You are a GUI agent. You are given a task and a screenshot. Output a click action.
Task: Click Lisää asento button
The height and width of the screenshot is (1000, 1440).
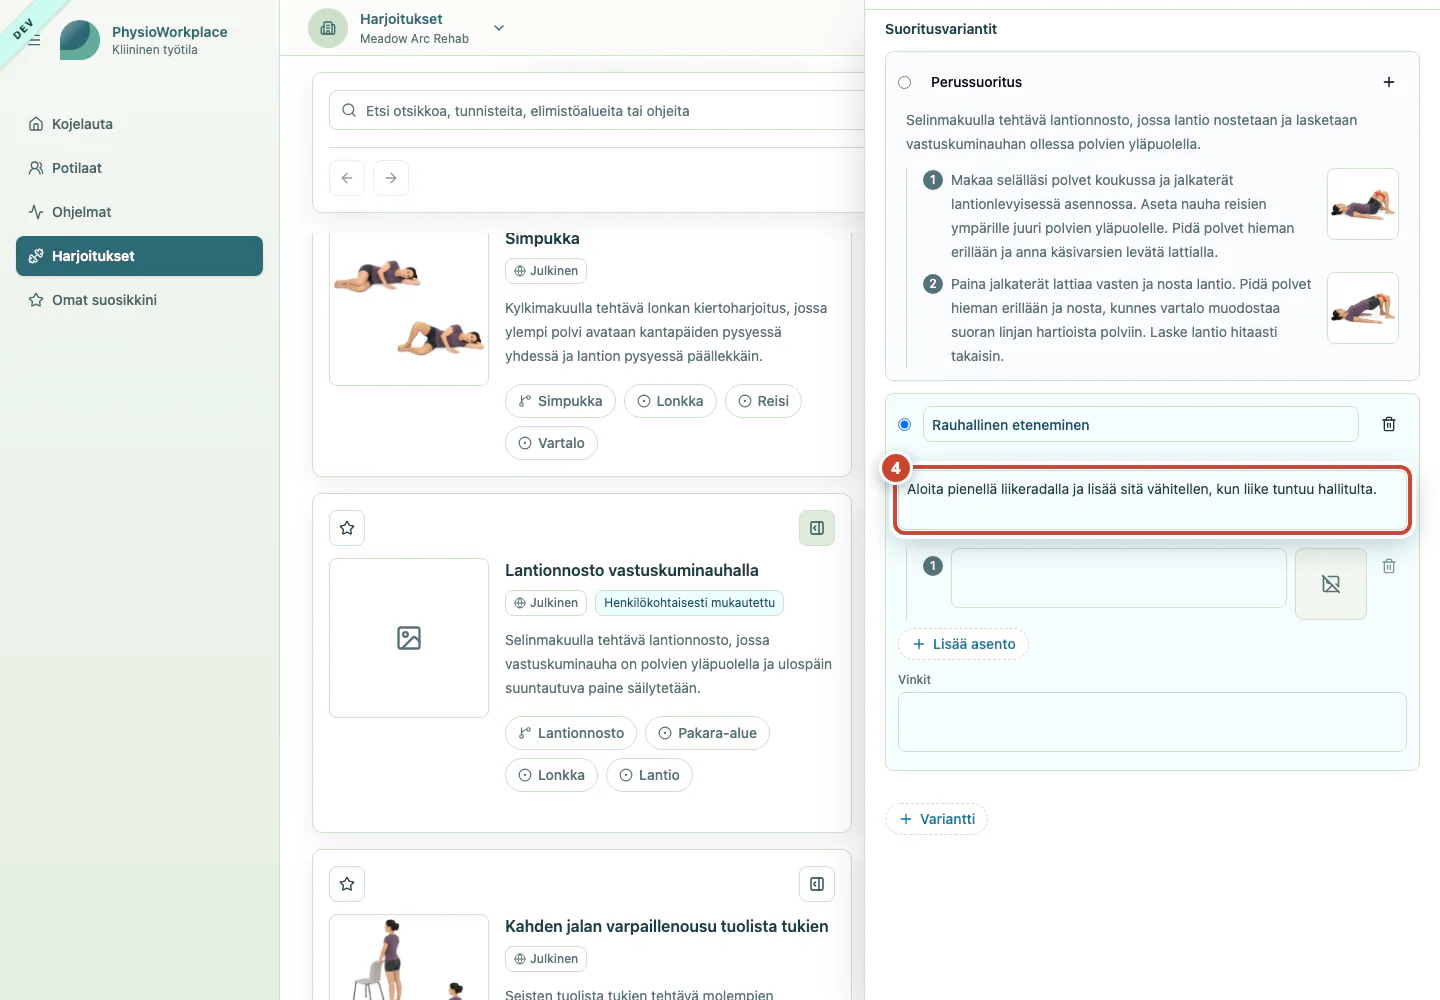964,644
